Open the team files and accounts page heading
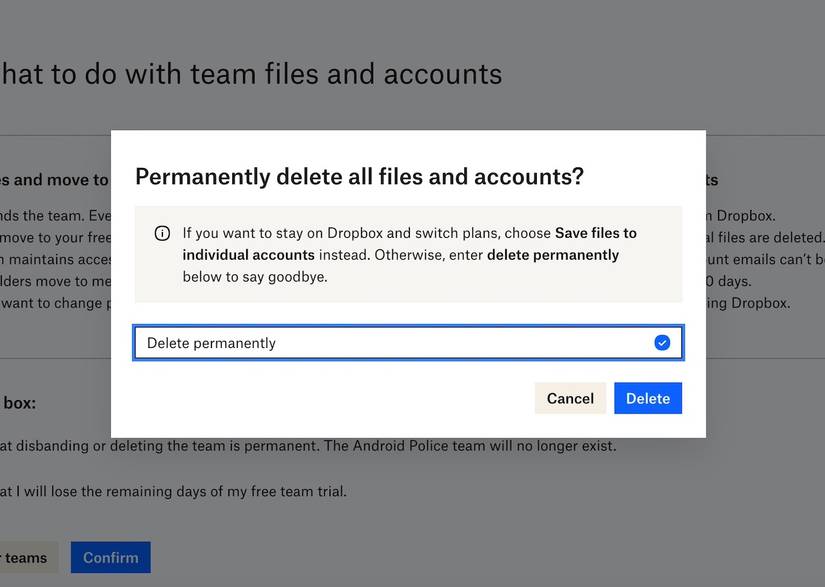 pos(250,73)
